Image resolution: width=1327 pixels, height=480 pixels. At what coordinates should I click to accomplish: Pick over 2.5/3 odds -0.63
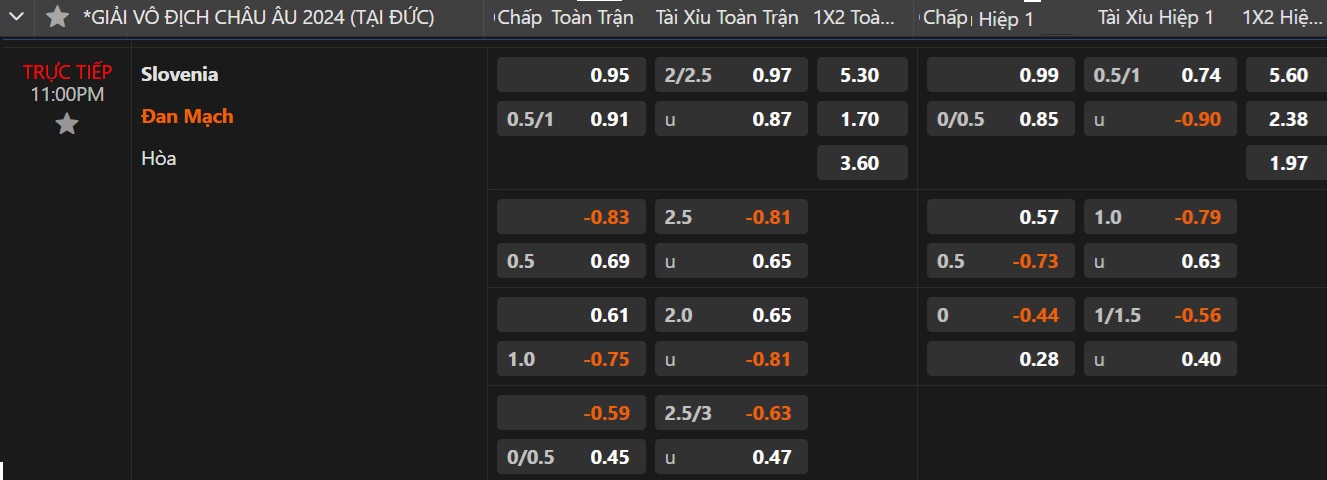pos(731,413)
